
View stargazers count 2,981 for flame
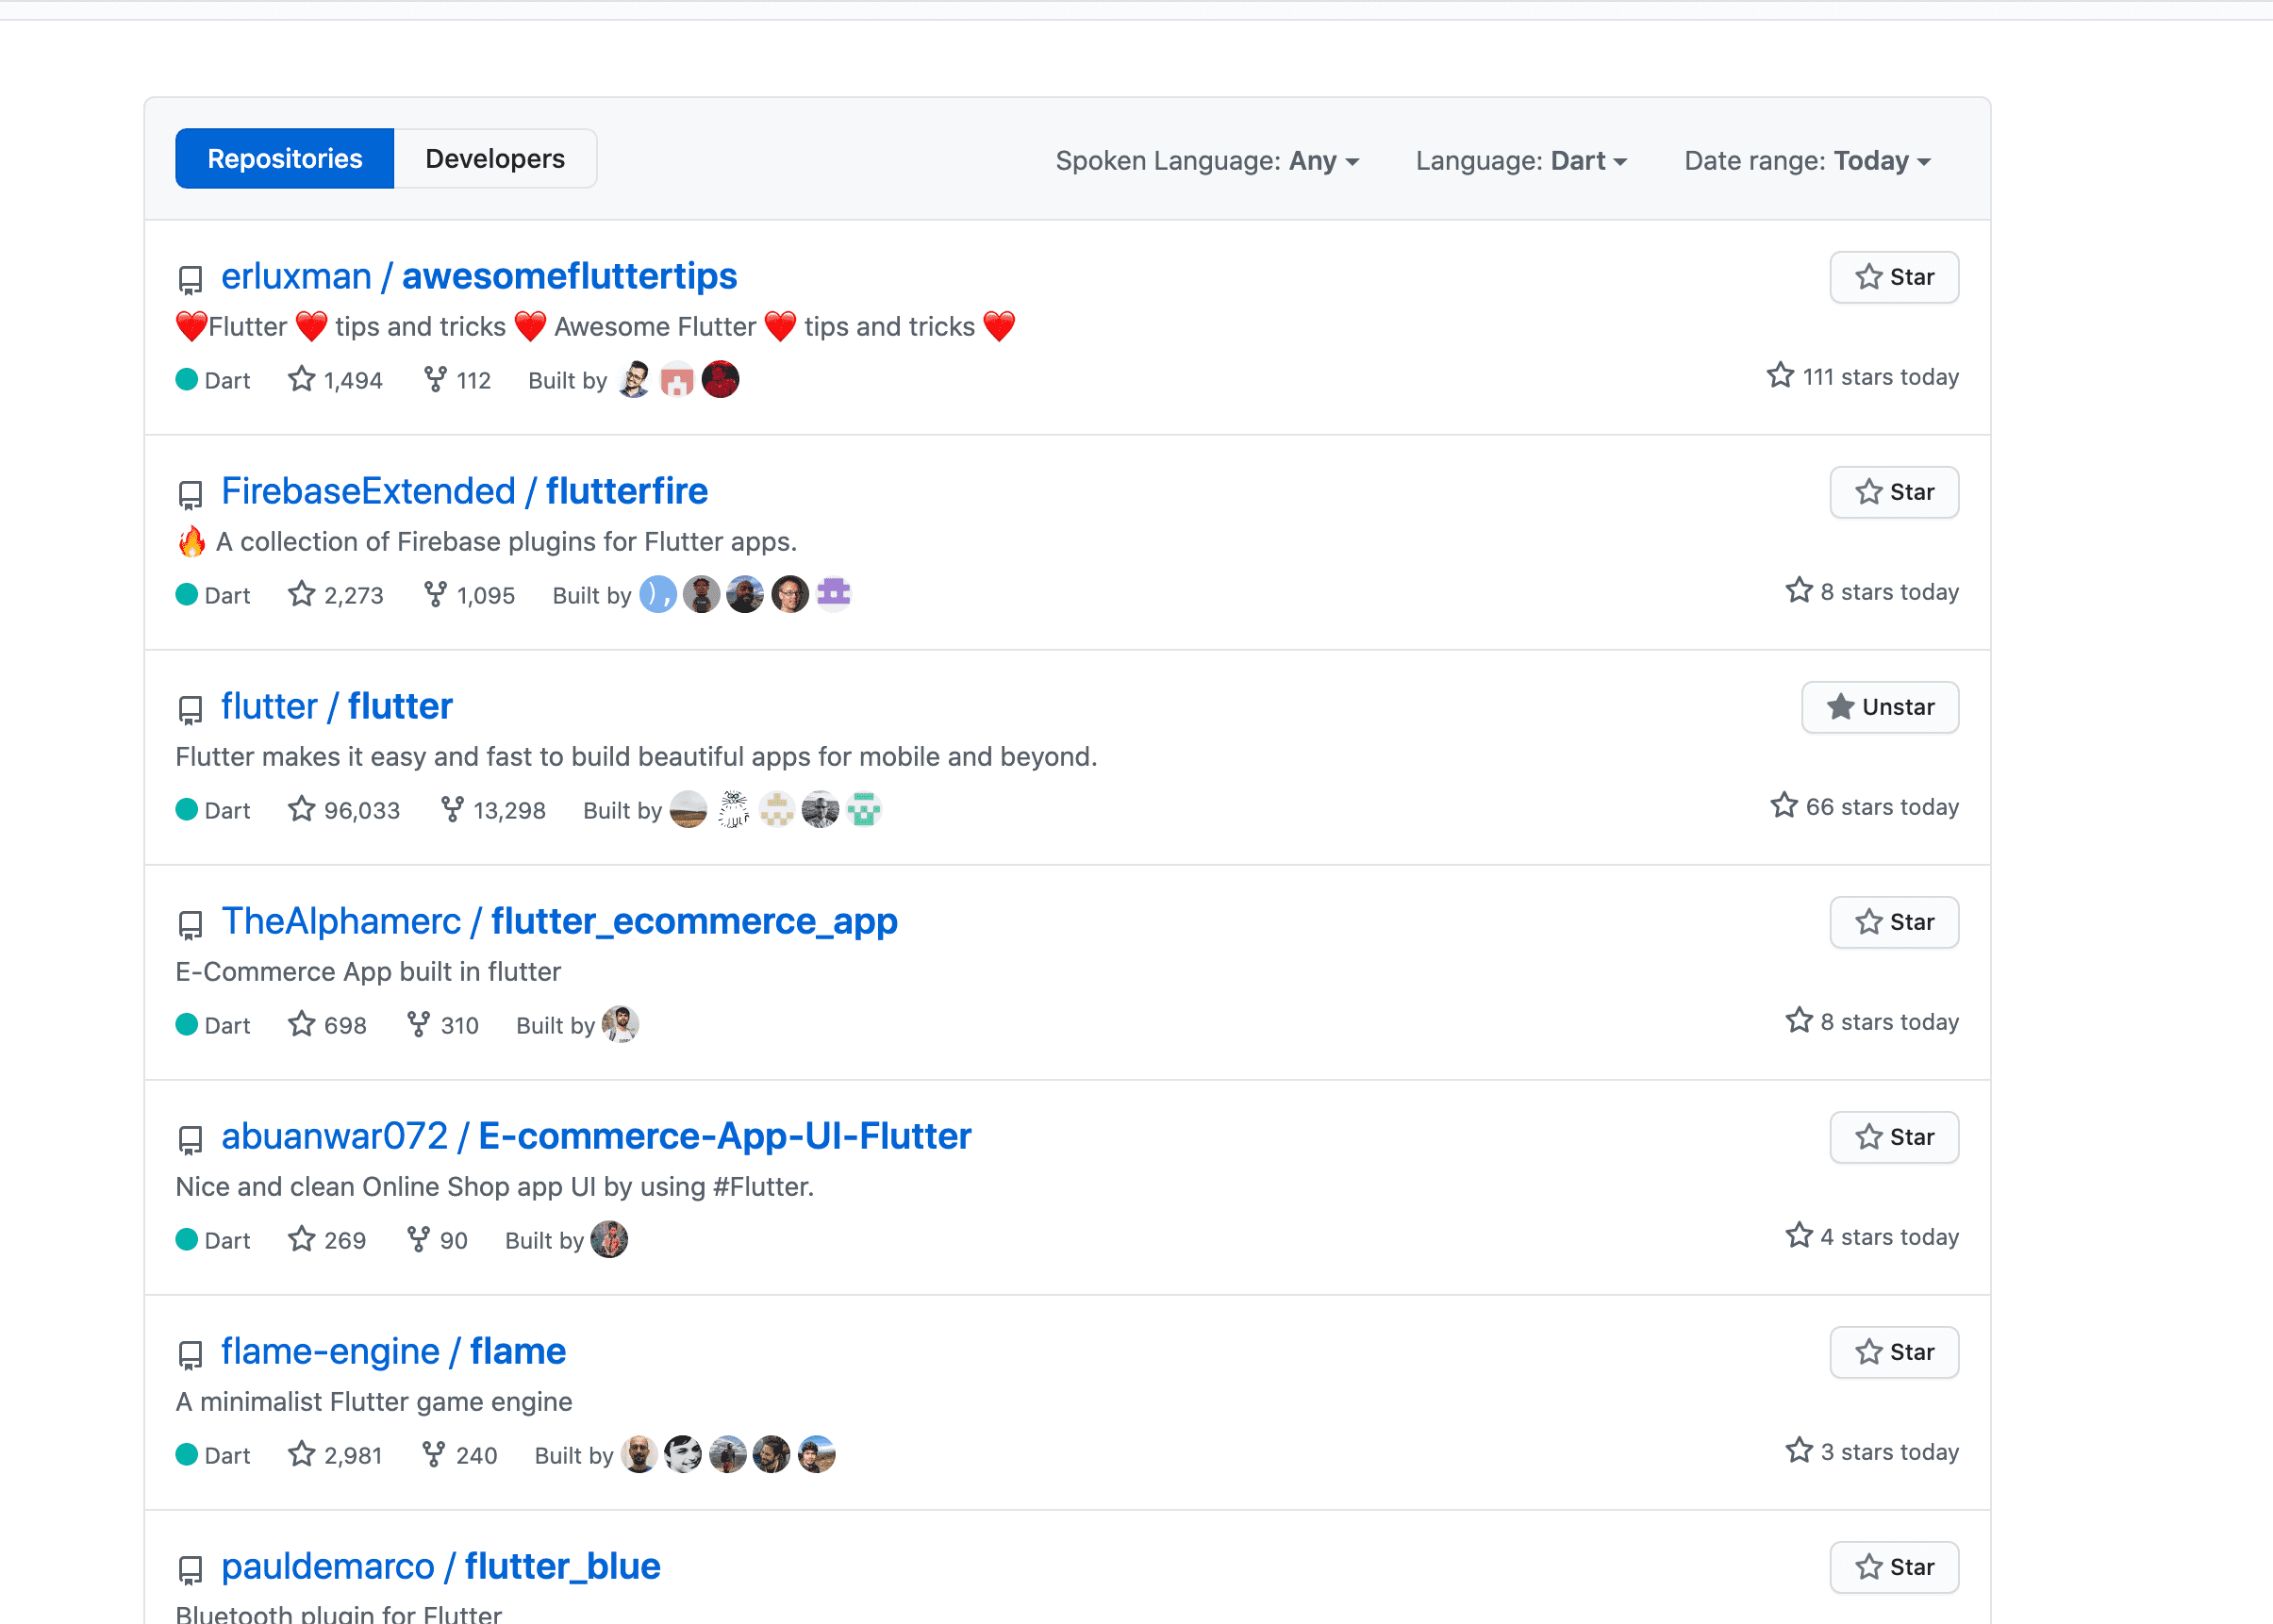335,1455
